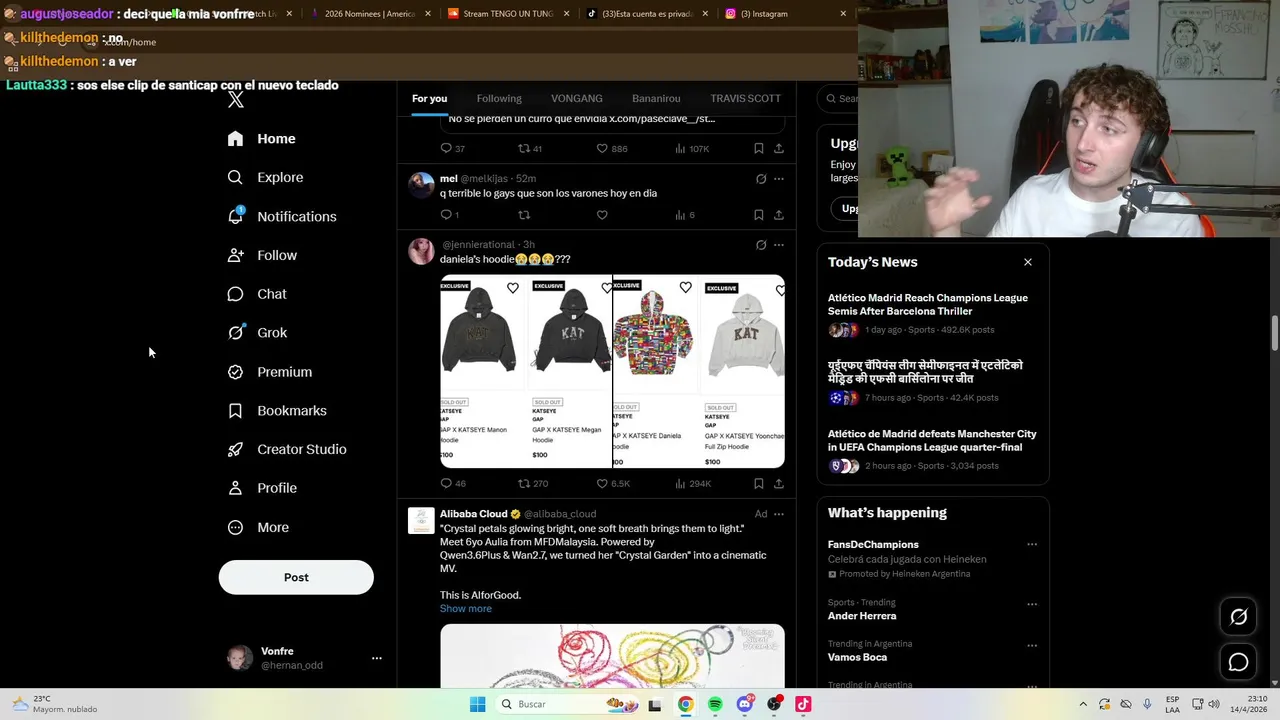
Task: Like mel's post
Action: click(x=602, y=215)
